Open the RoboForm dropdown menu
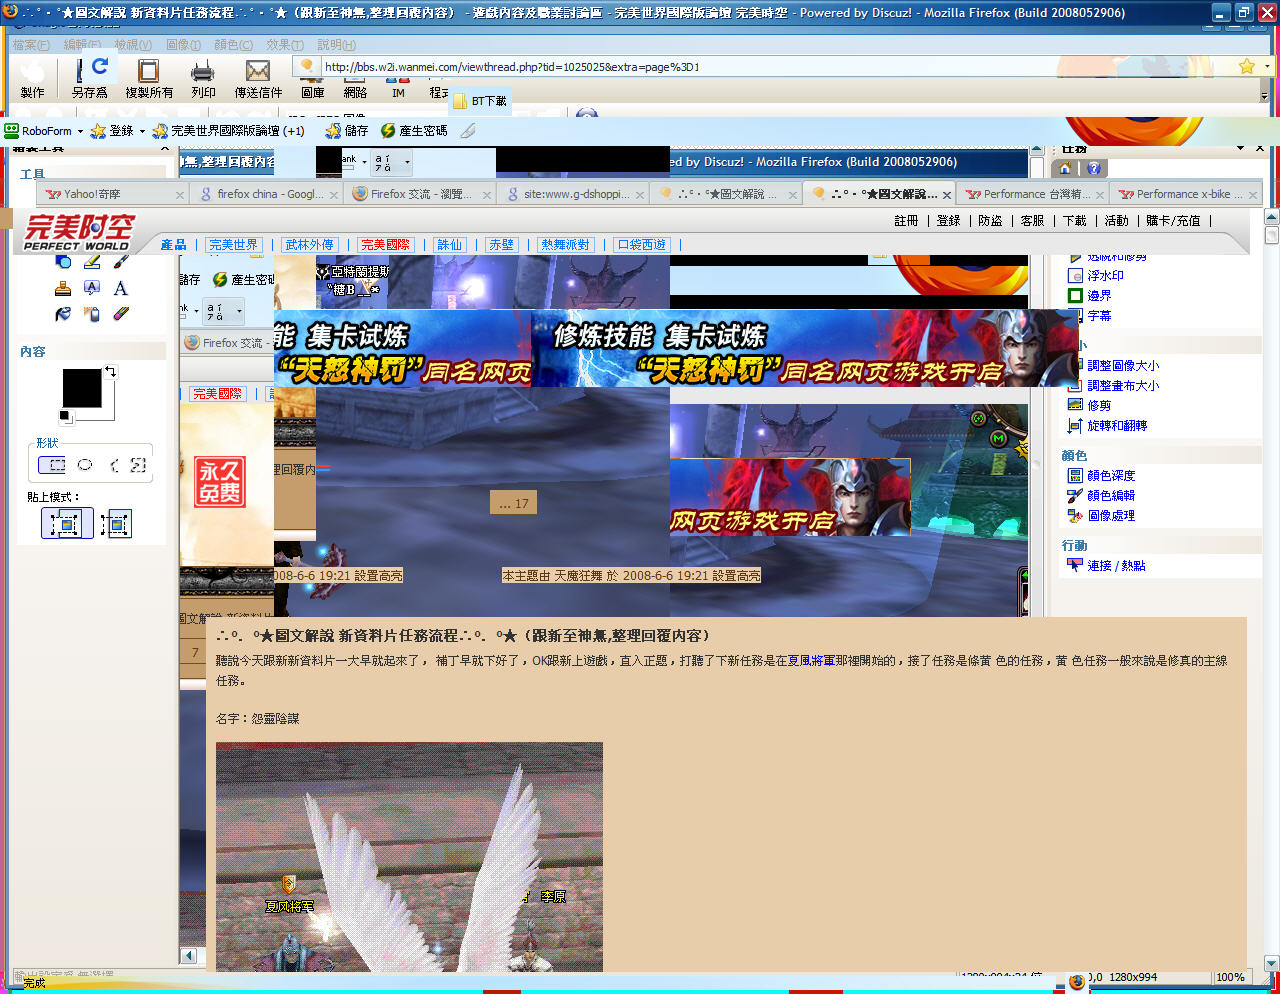Viewport: 1280px width, 994px height. click(x=80, y=131)
